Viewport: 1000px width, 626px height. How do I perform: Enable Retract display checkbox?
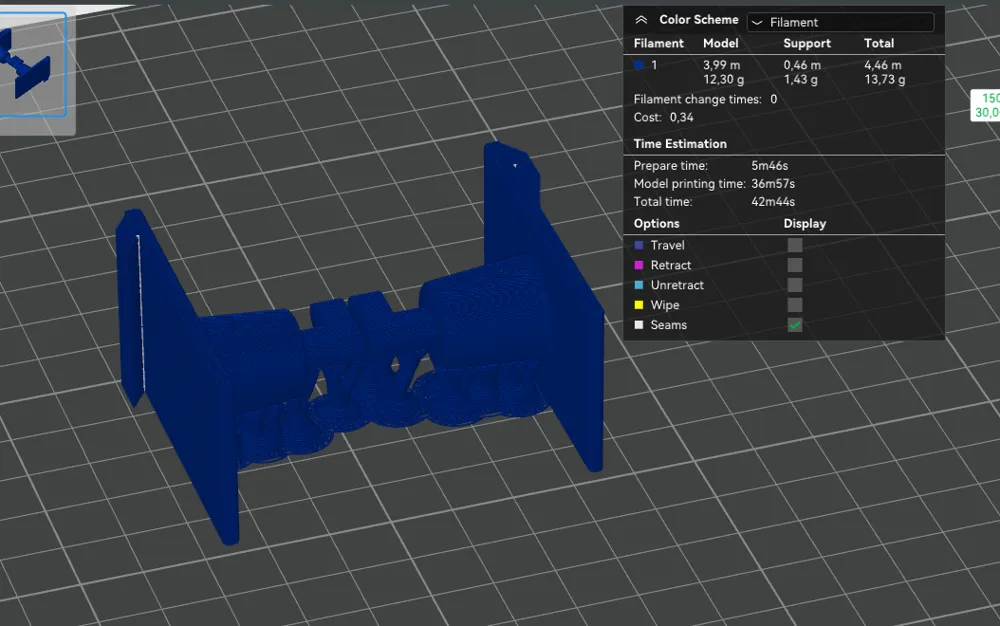795,265
